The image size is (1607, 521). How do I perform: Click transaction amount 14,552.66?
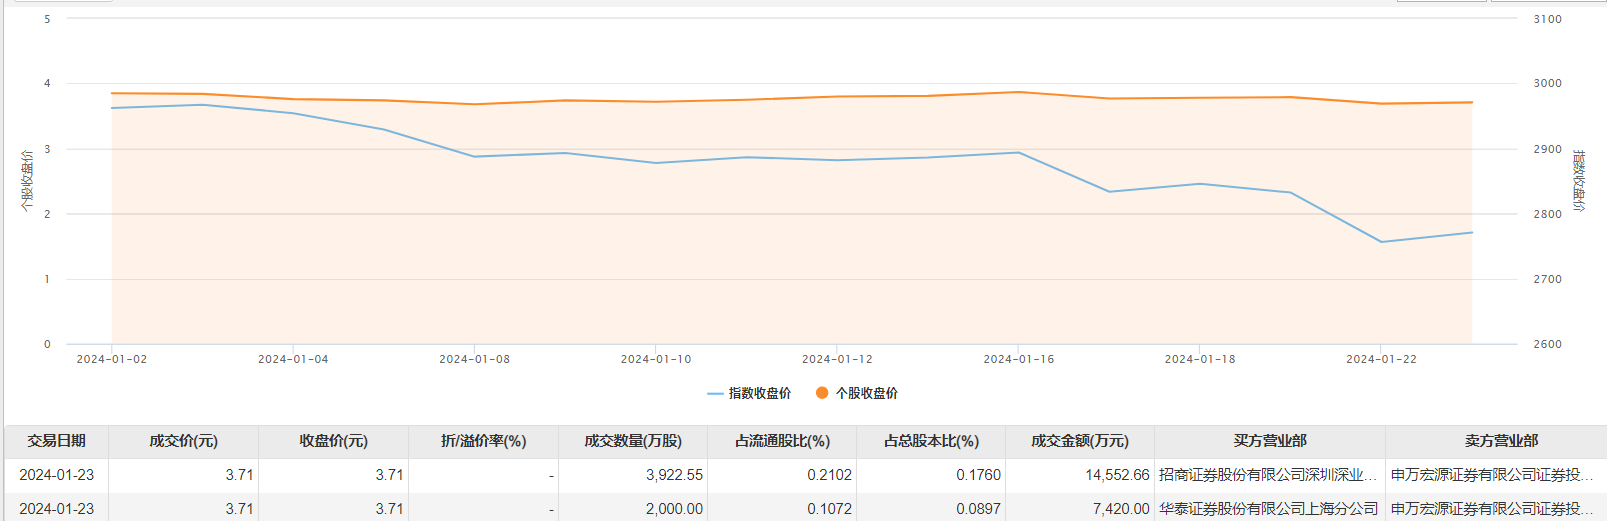1117,475
